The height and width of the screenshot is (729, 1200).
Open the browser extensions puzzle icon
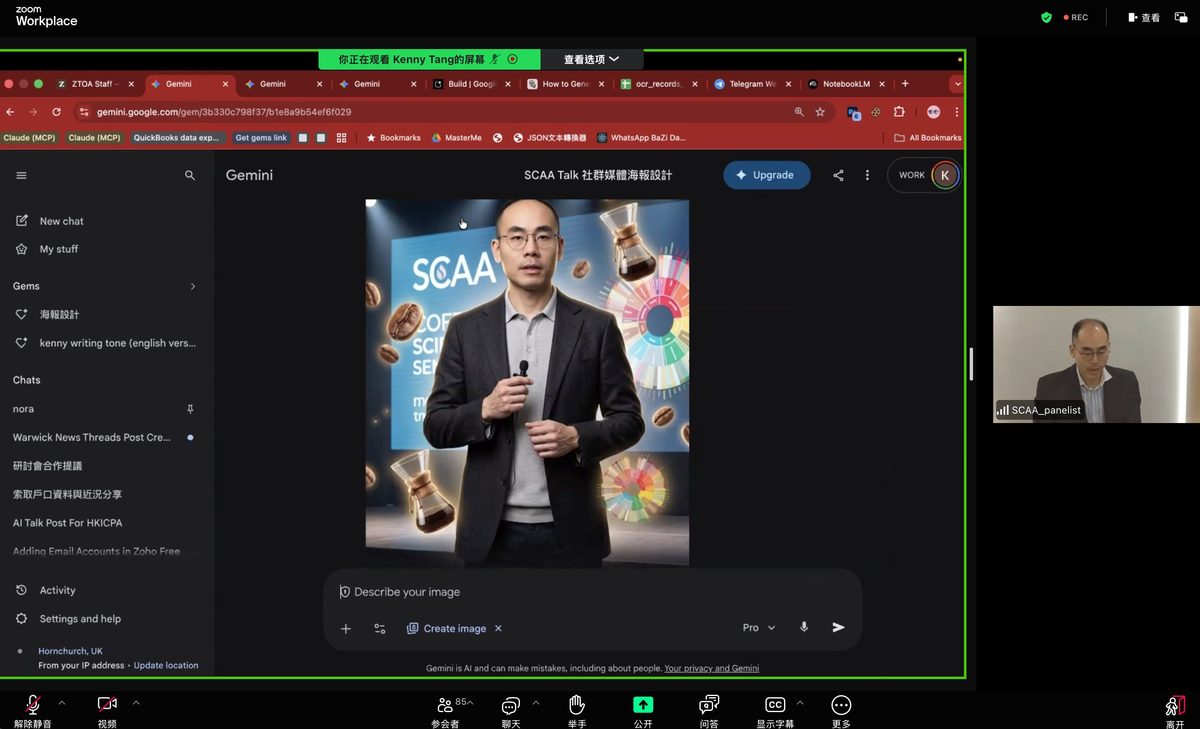pos(899,112)
